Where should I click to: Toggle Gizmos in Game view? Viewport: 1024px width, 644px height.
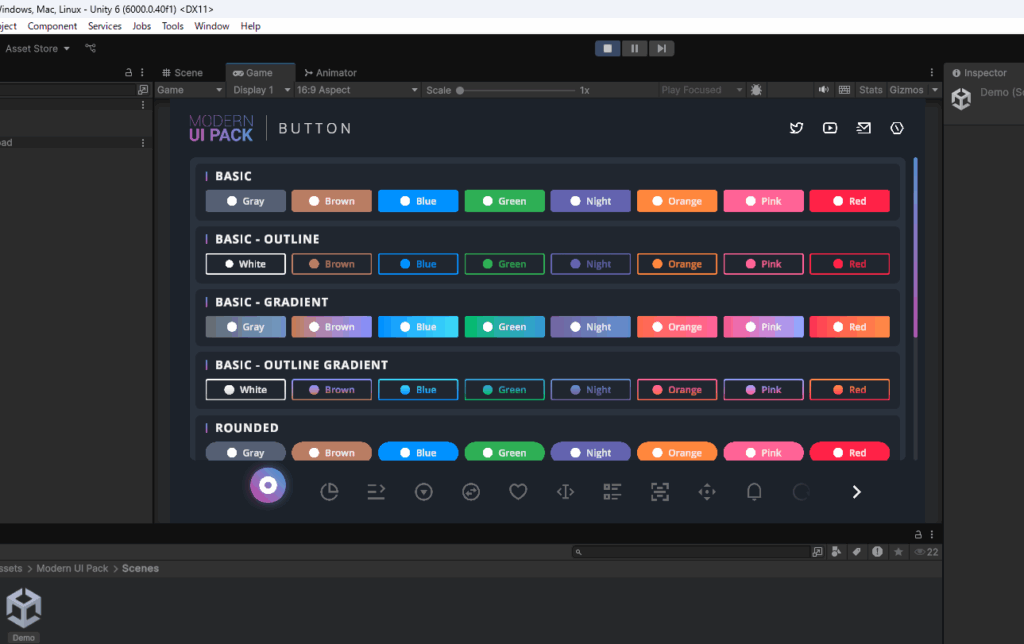coord(906,90)
